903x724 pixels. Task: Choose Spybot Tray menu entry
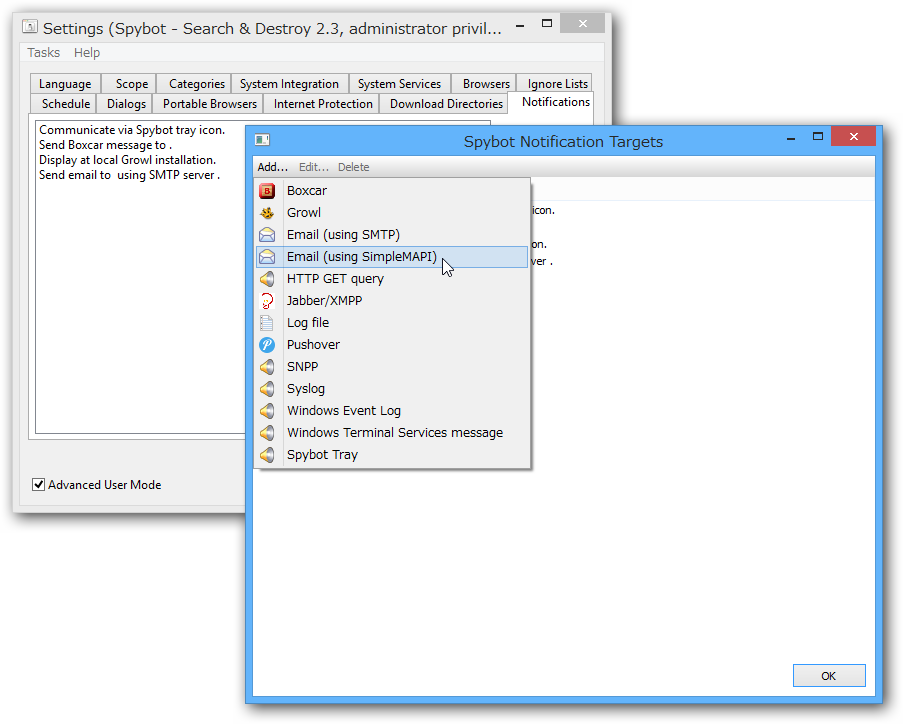(392, 455)
